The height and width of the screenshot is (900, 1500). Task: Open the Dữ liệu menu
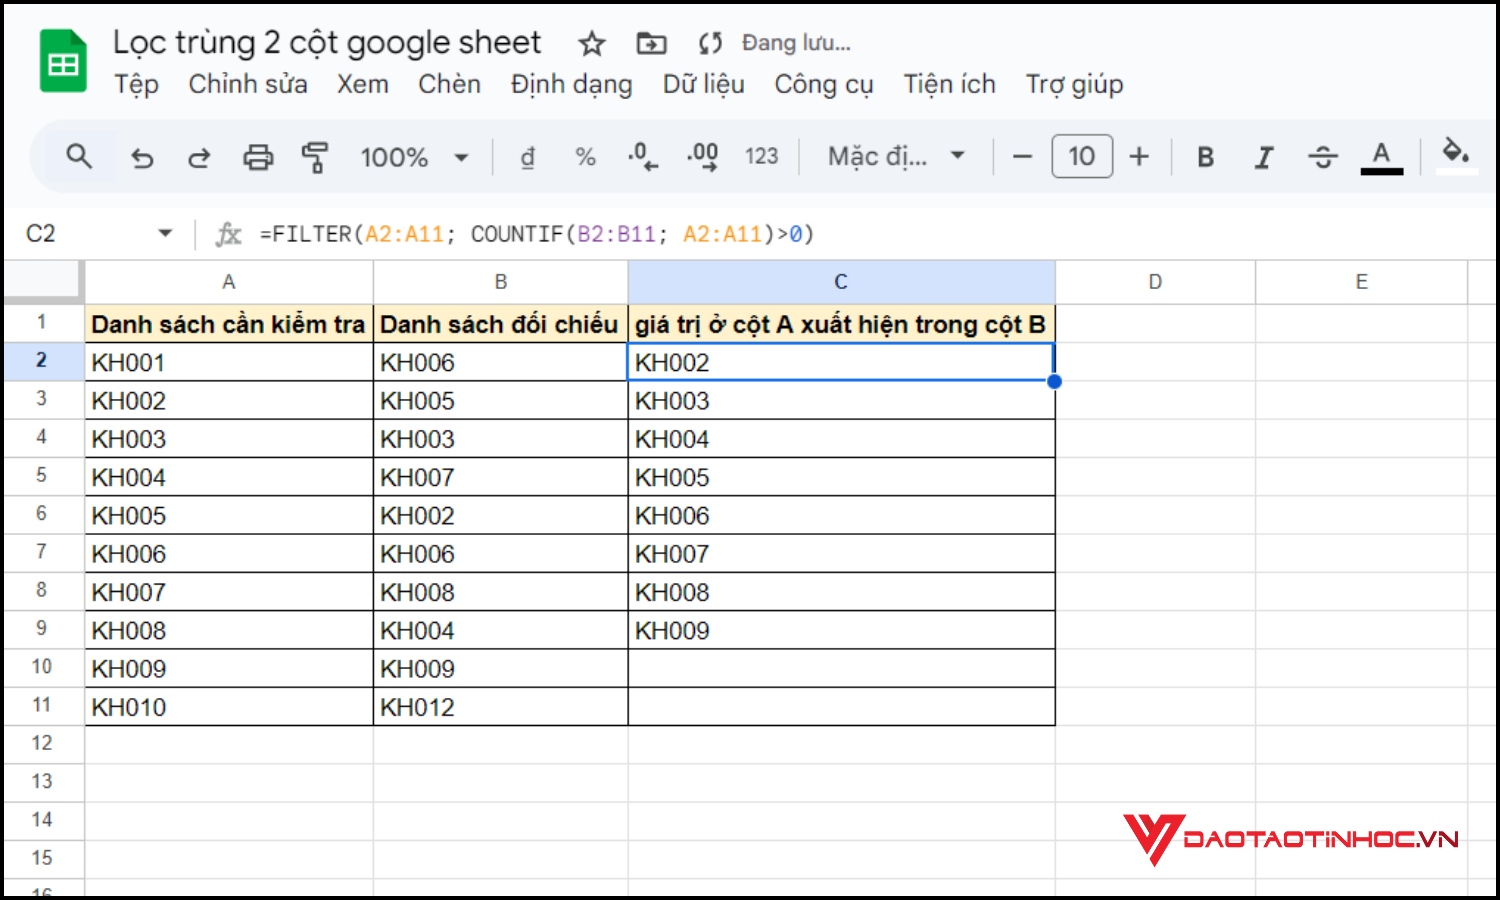[x=703, y=84]
